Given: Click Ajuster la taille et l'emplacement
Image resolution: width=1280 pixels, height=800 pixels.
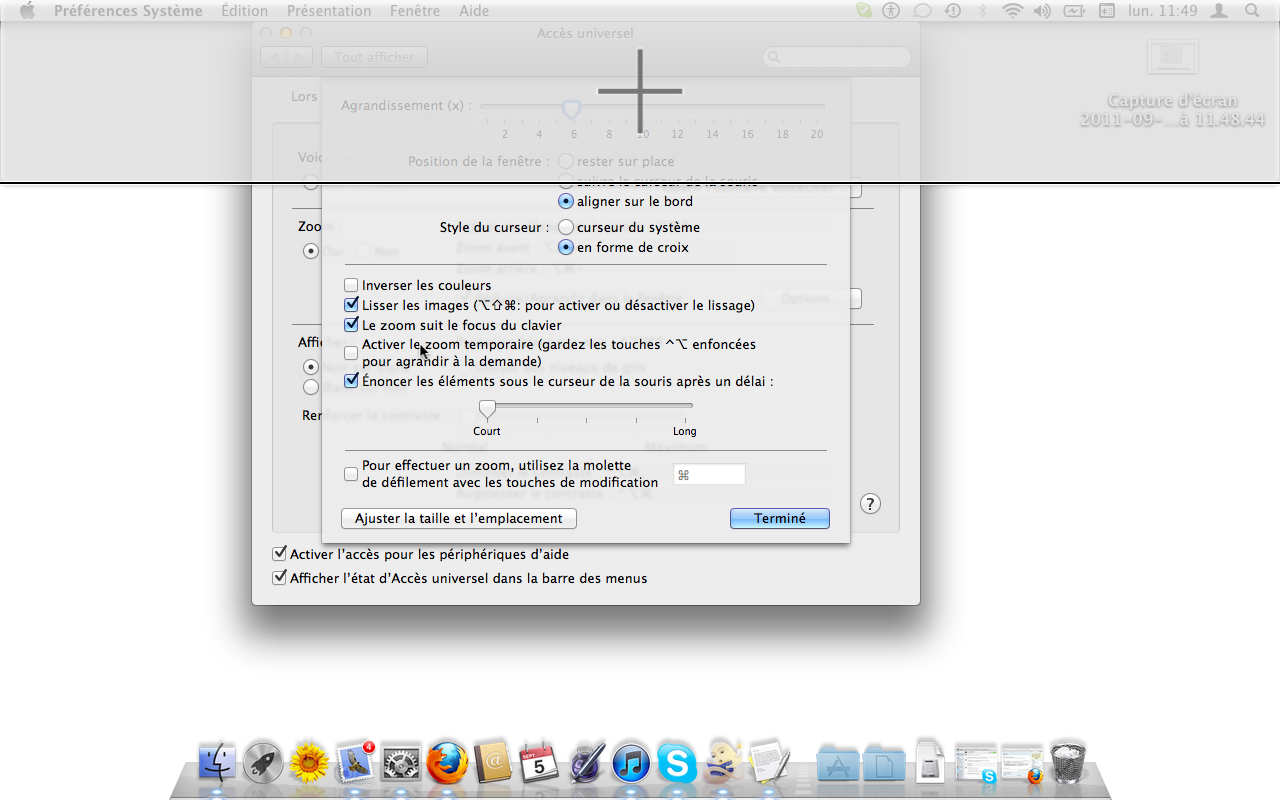Looking at the screenshot, I should [459, 519].
